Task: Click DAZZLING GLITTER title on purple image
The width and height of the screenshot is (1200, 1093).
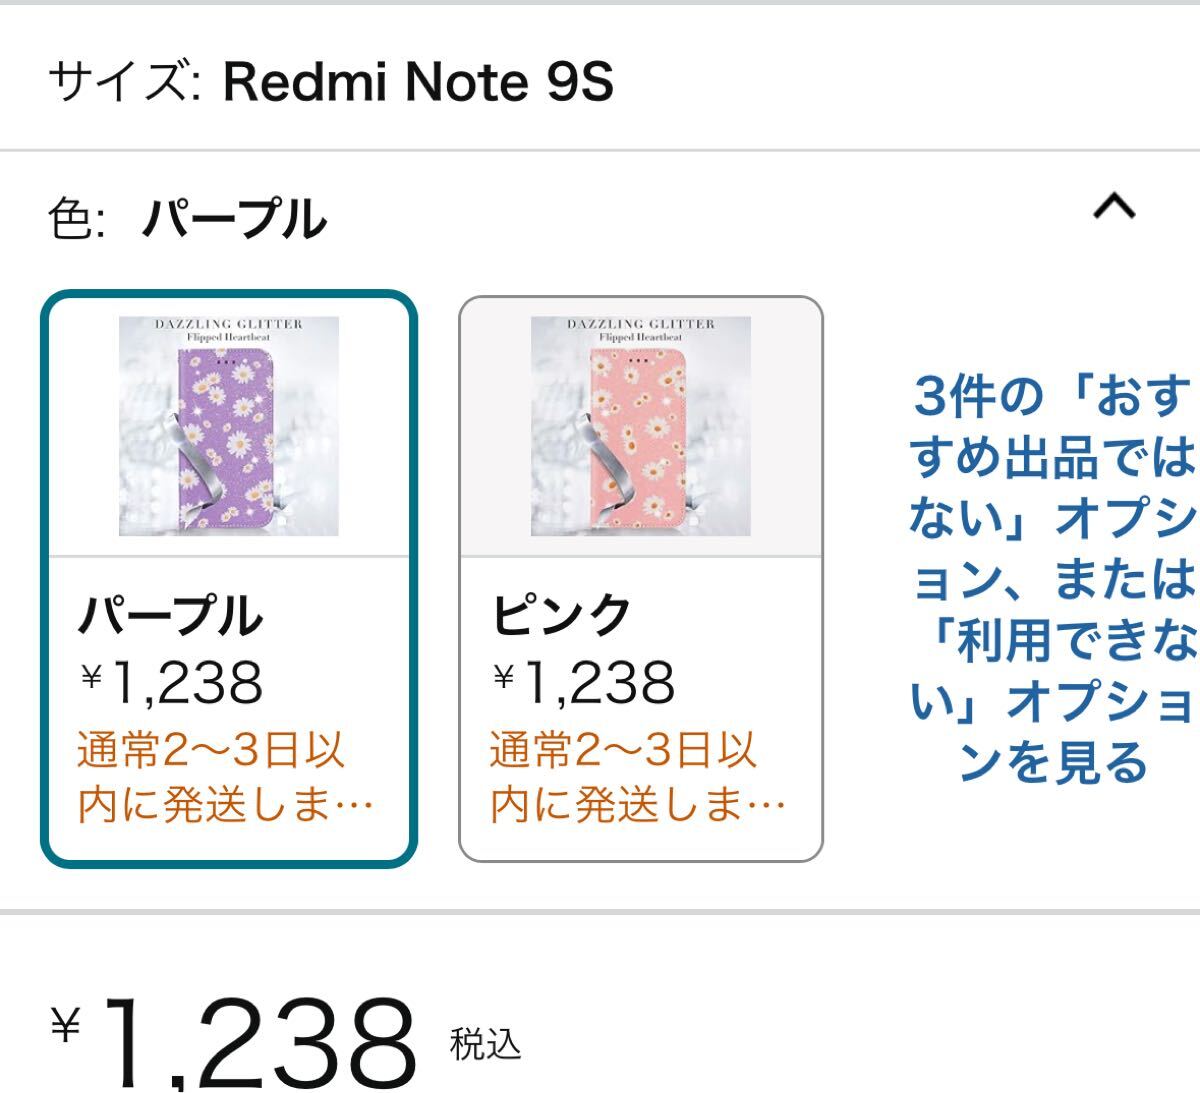Action: pyautogui.click(x=229, y=325)
